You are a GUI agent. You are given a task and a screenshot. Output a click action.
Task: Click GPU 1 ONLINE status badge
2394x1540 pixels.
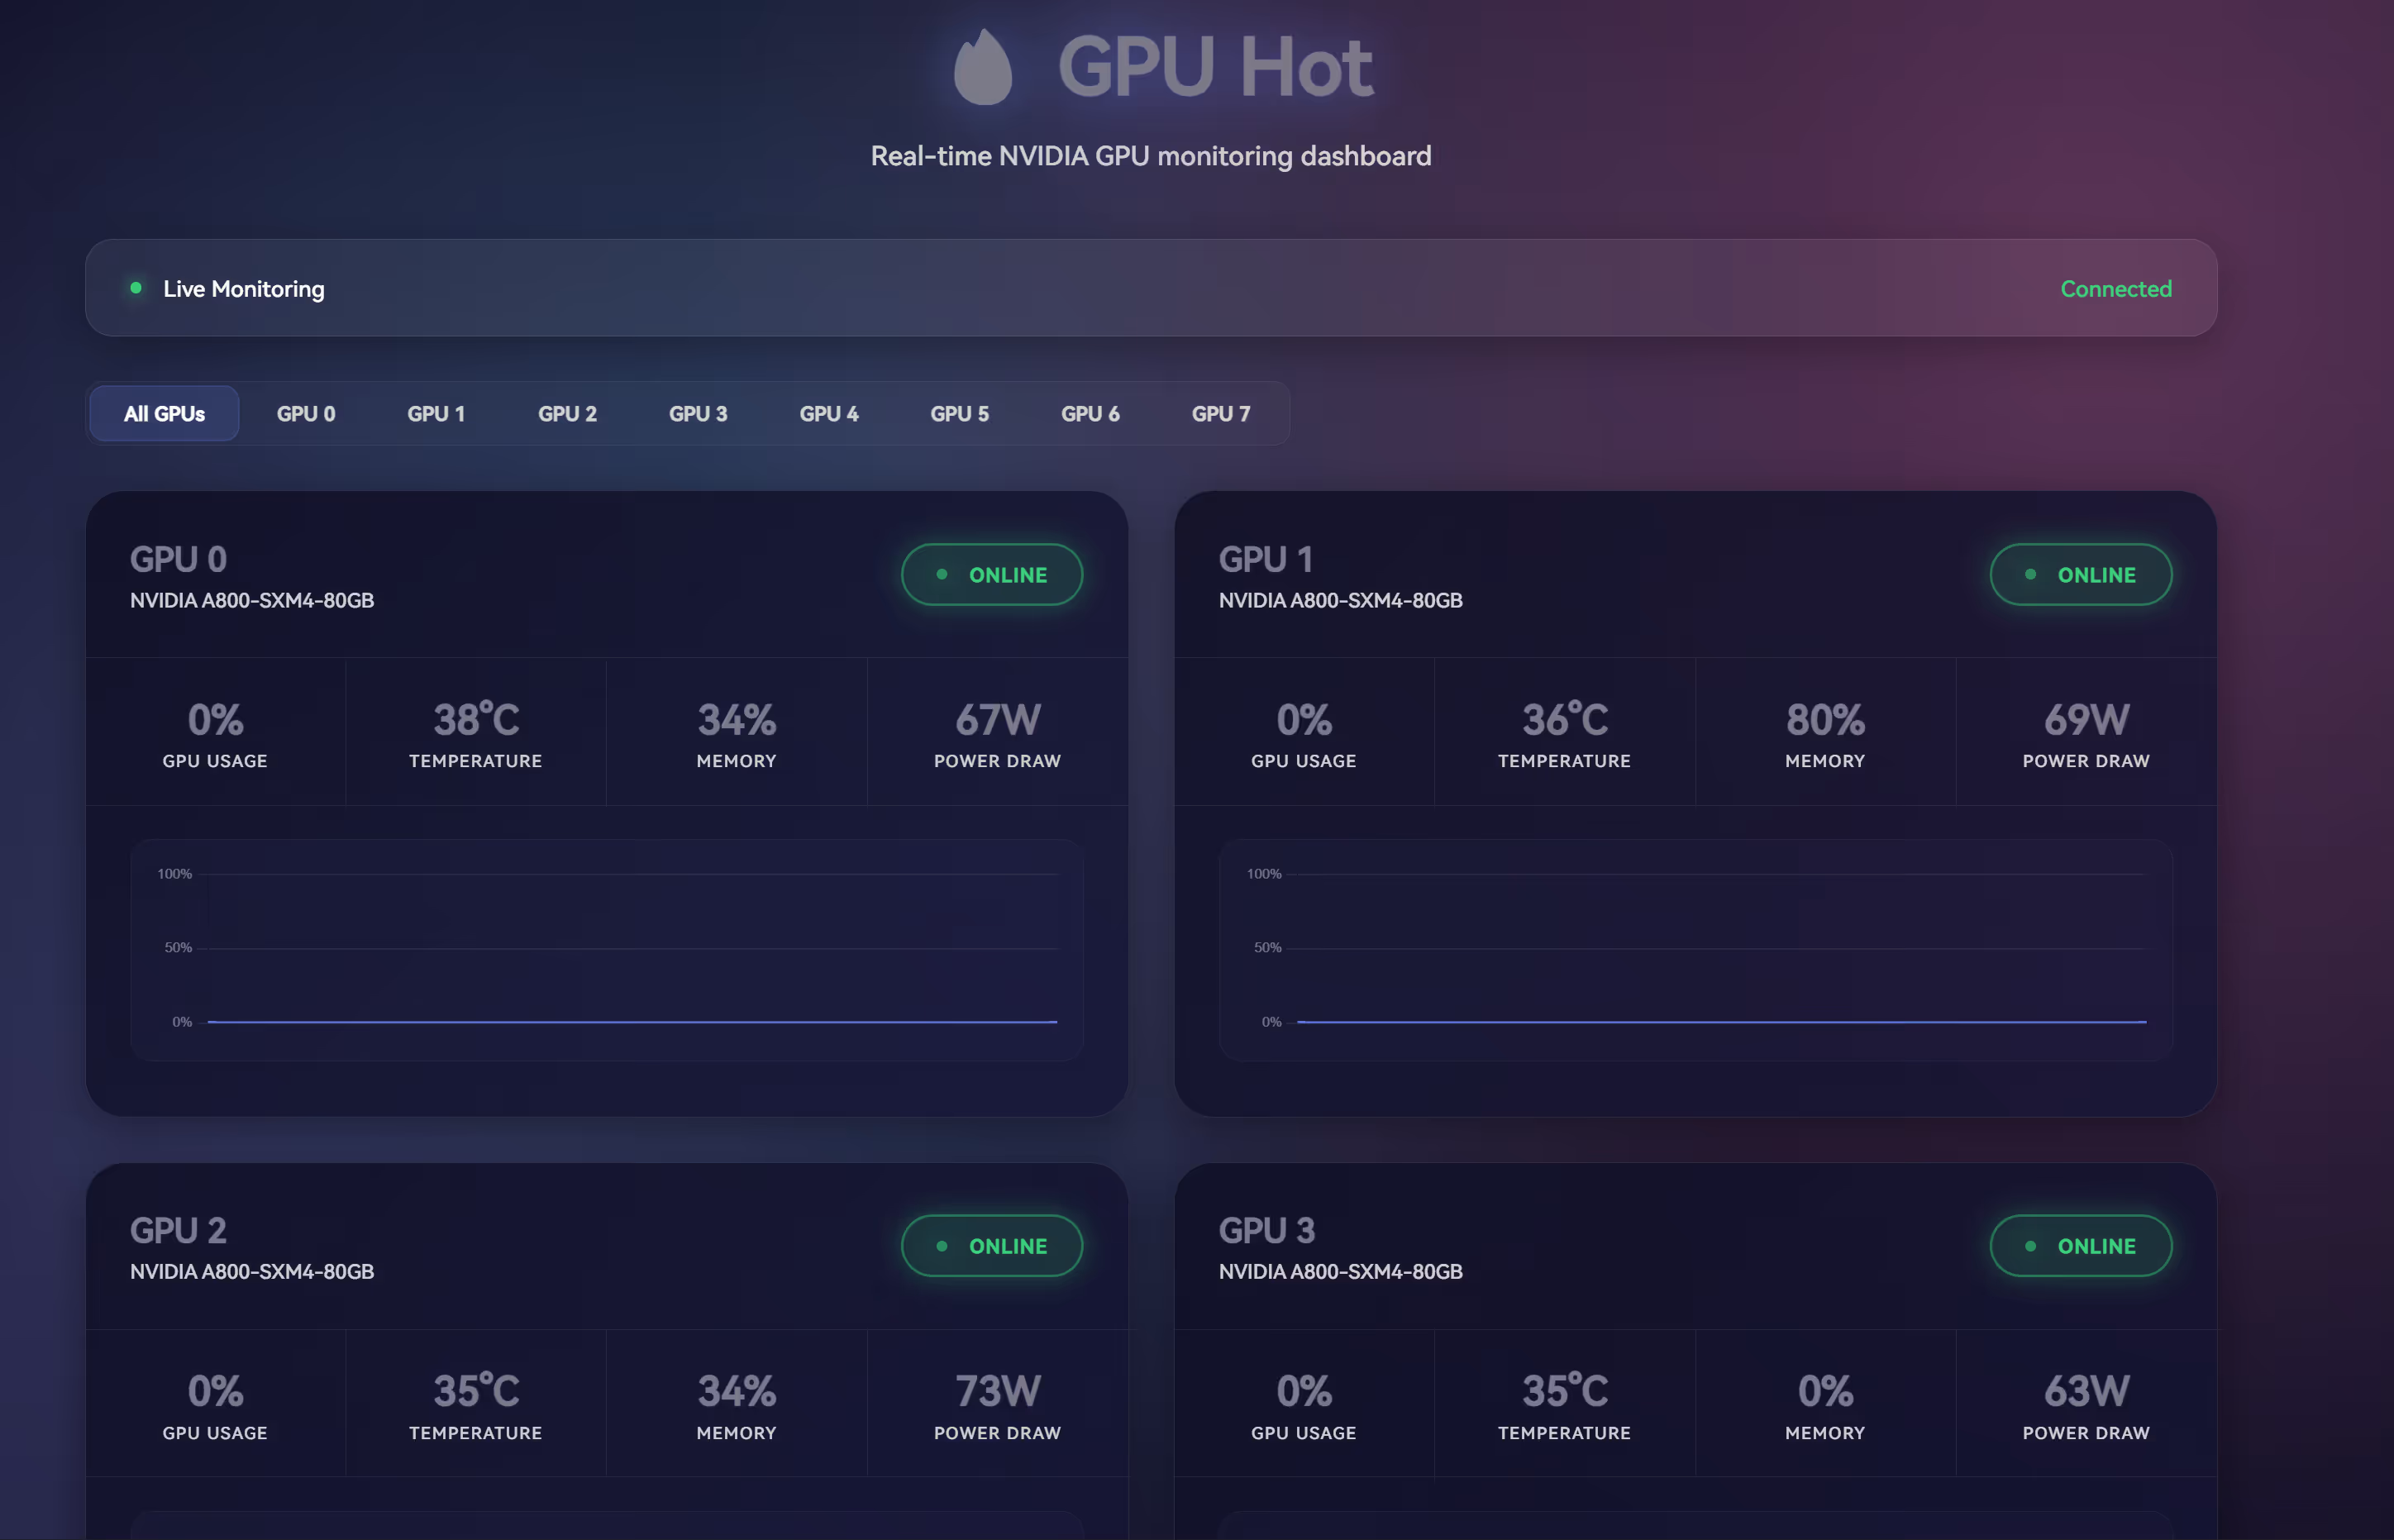point(2080,575)
